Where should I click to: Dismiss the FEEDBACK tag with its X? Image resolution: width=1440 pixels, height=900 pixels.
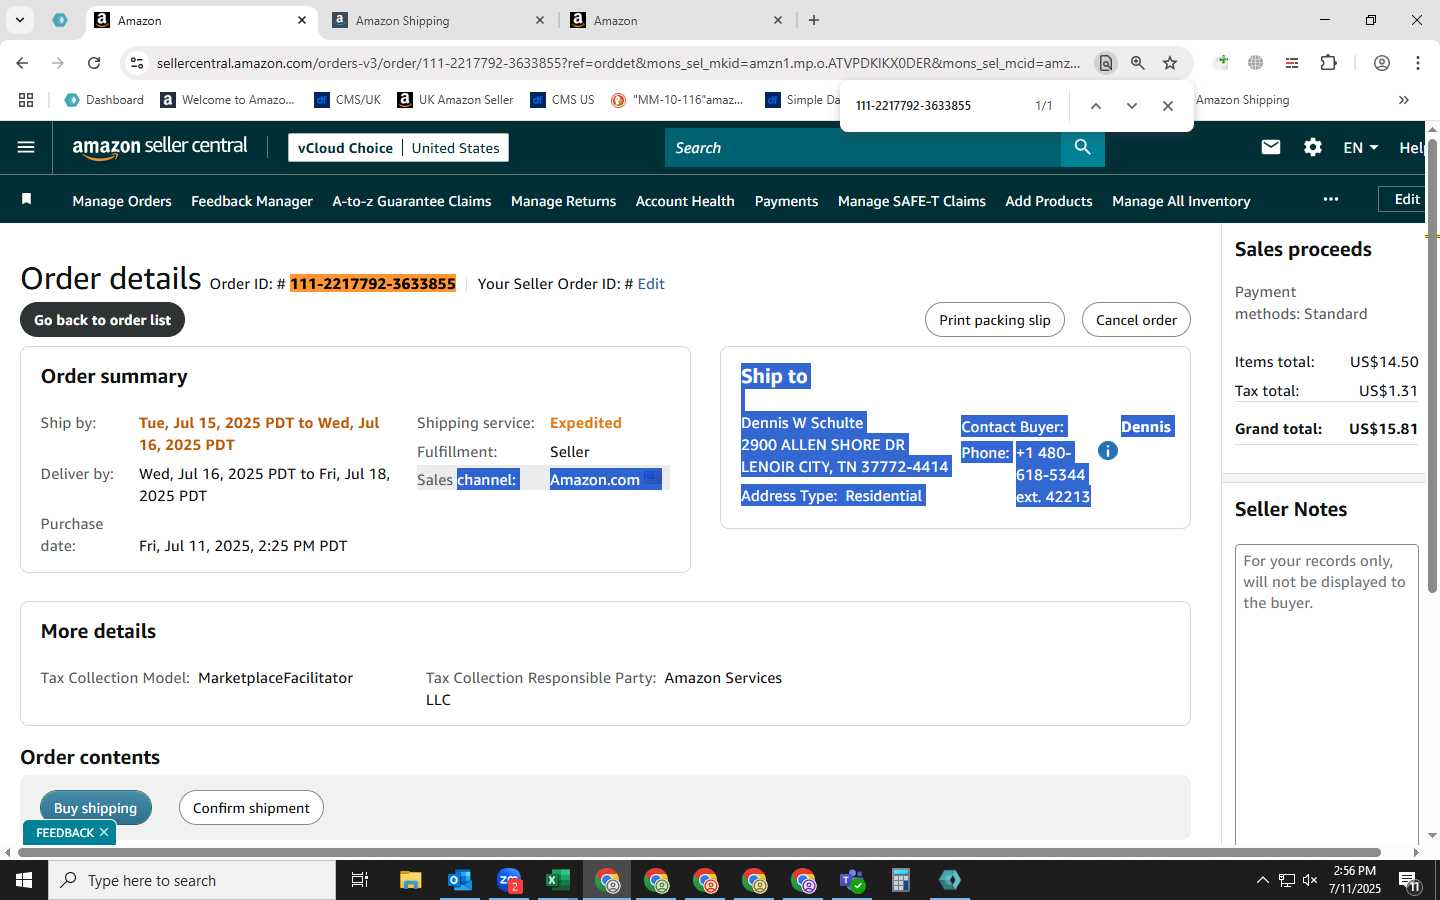104,832
